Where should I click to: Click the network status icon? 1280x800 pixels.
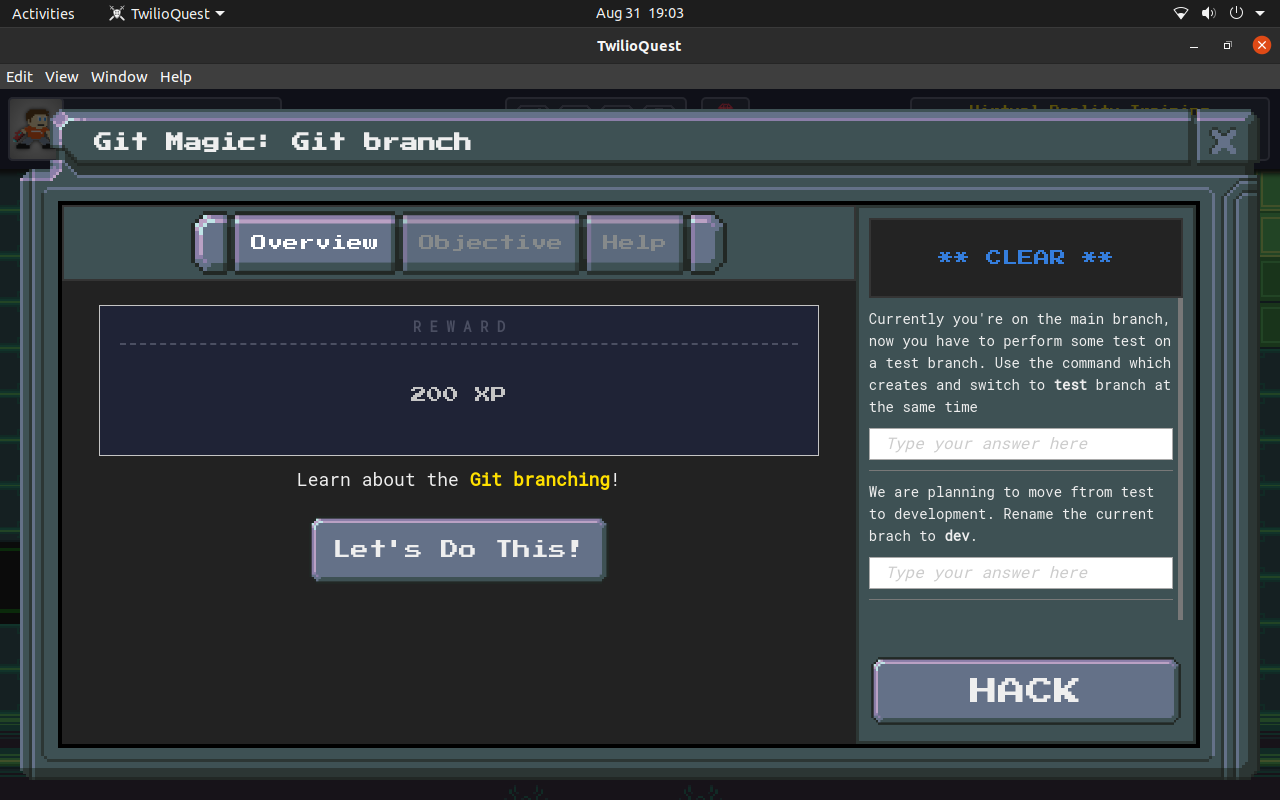(x=1181, y=13)
